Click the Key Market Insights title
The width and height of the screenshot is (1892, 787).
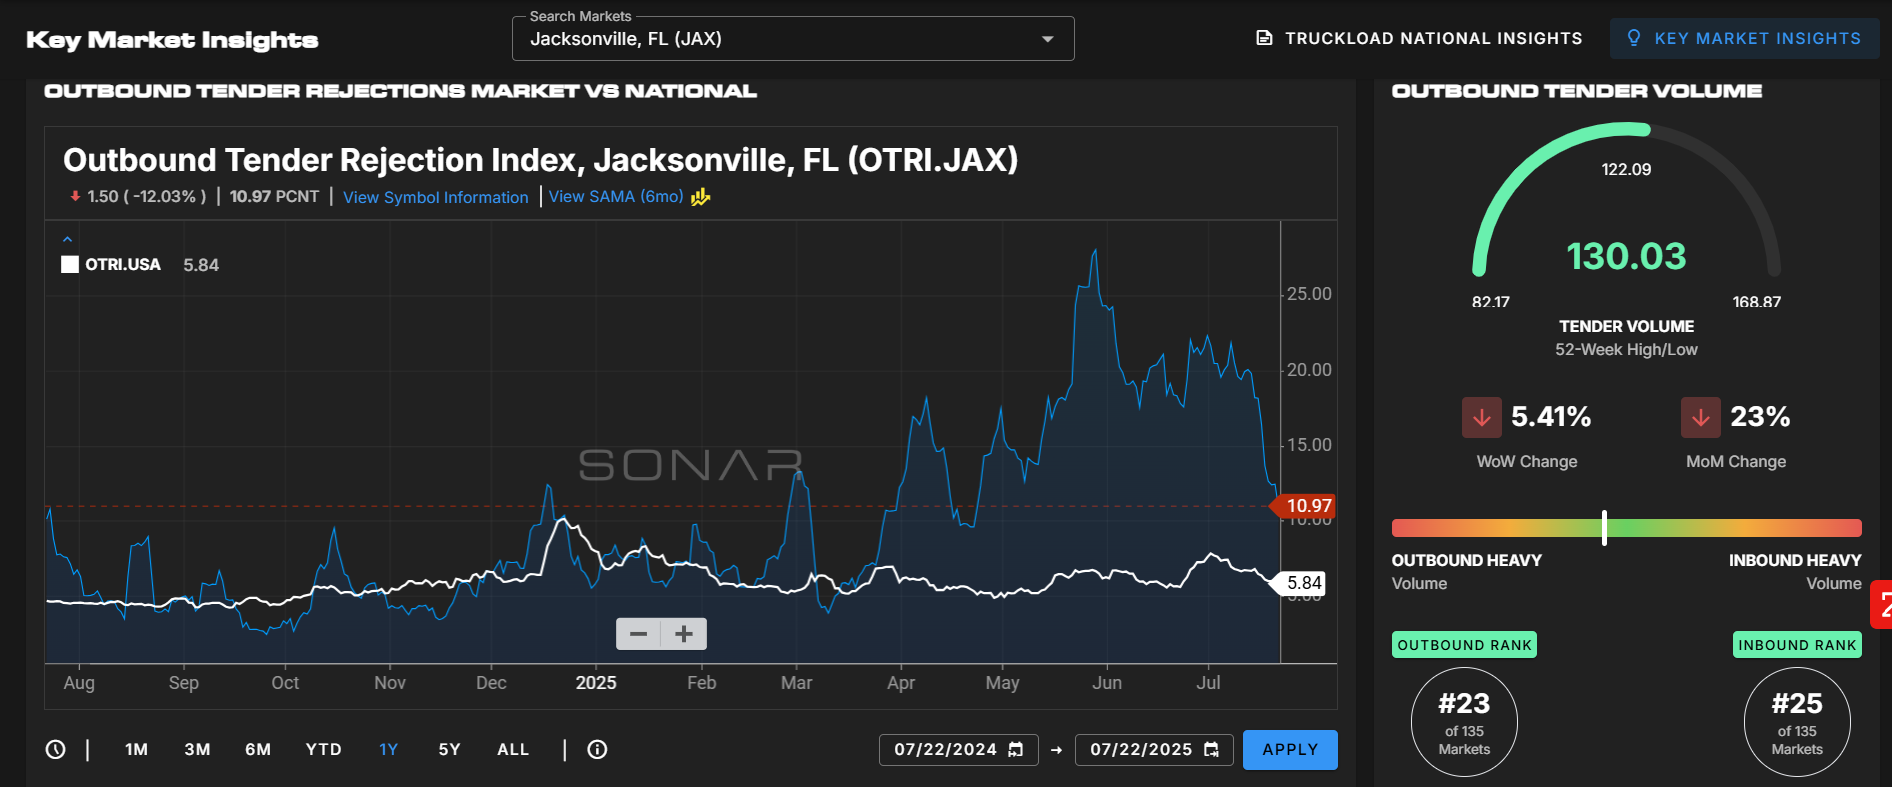click(x=172, y=40)
